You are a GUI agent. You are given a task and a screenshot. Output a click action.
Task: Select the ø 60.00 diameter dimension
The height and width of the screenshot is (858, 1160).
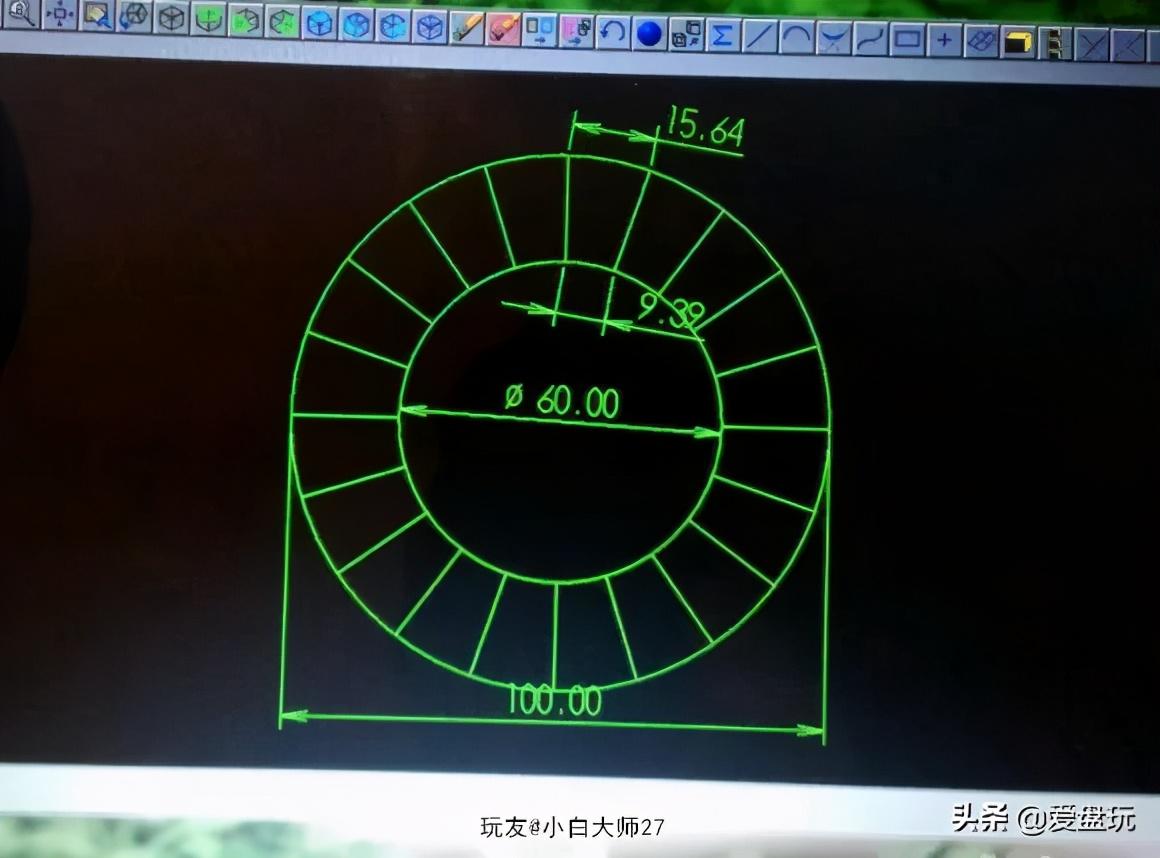point(562,400)
